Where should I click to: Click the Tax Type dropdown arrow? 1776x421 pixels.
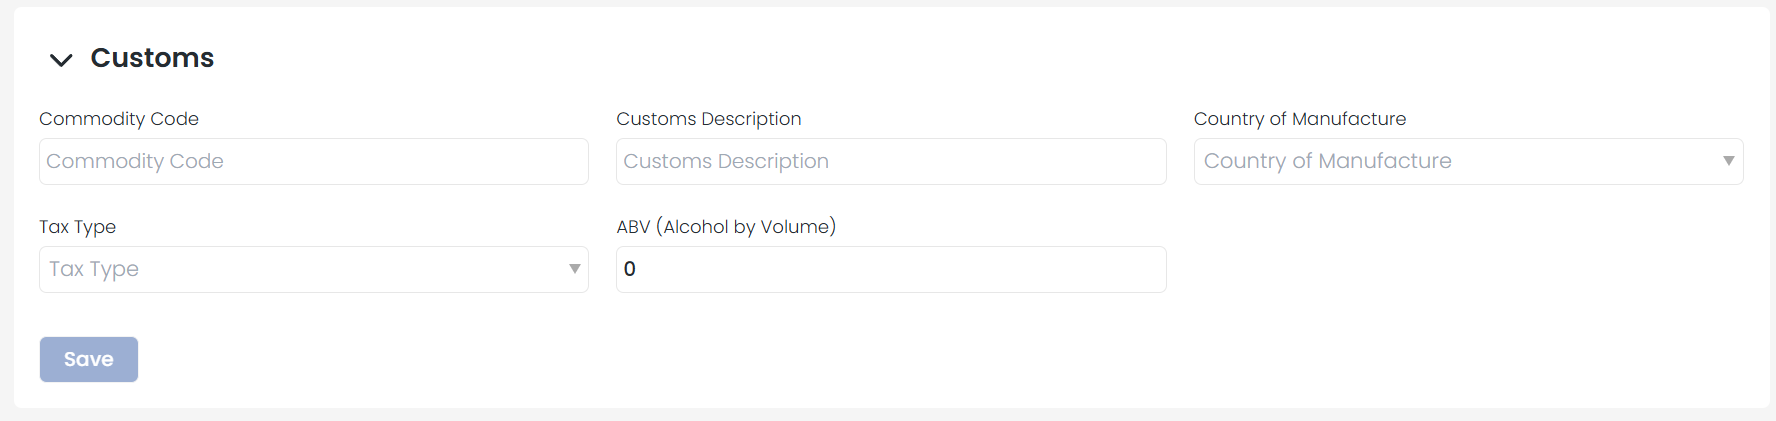click(575, 269)
